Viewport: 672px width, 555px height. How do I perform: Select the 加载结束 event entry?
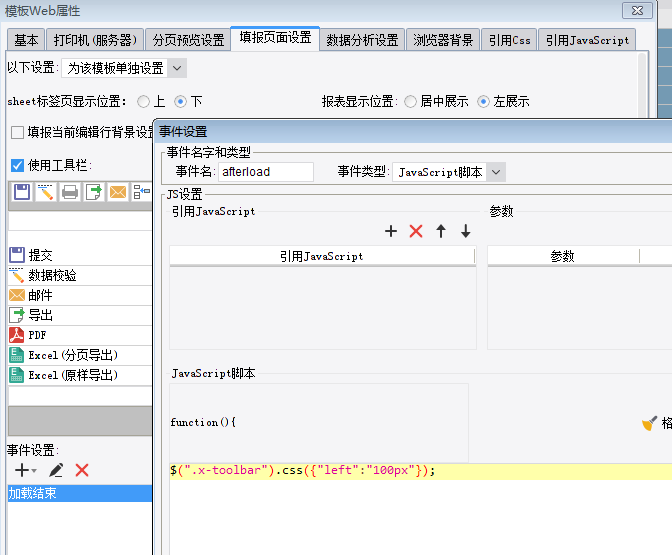tap(80, 493)
